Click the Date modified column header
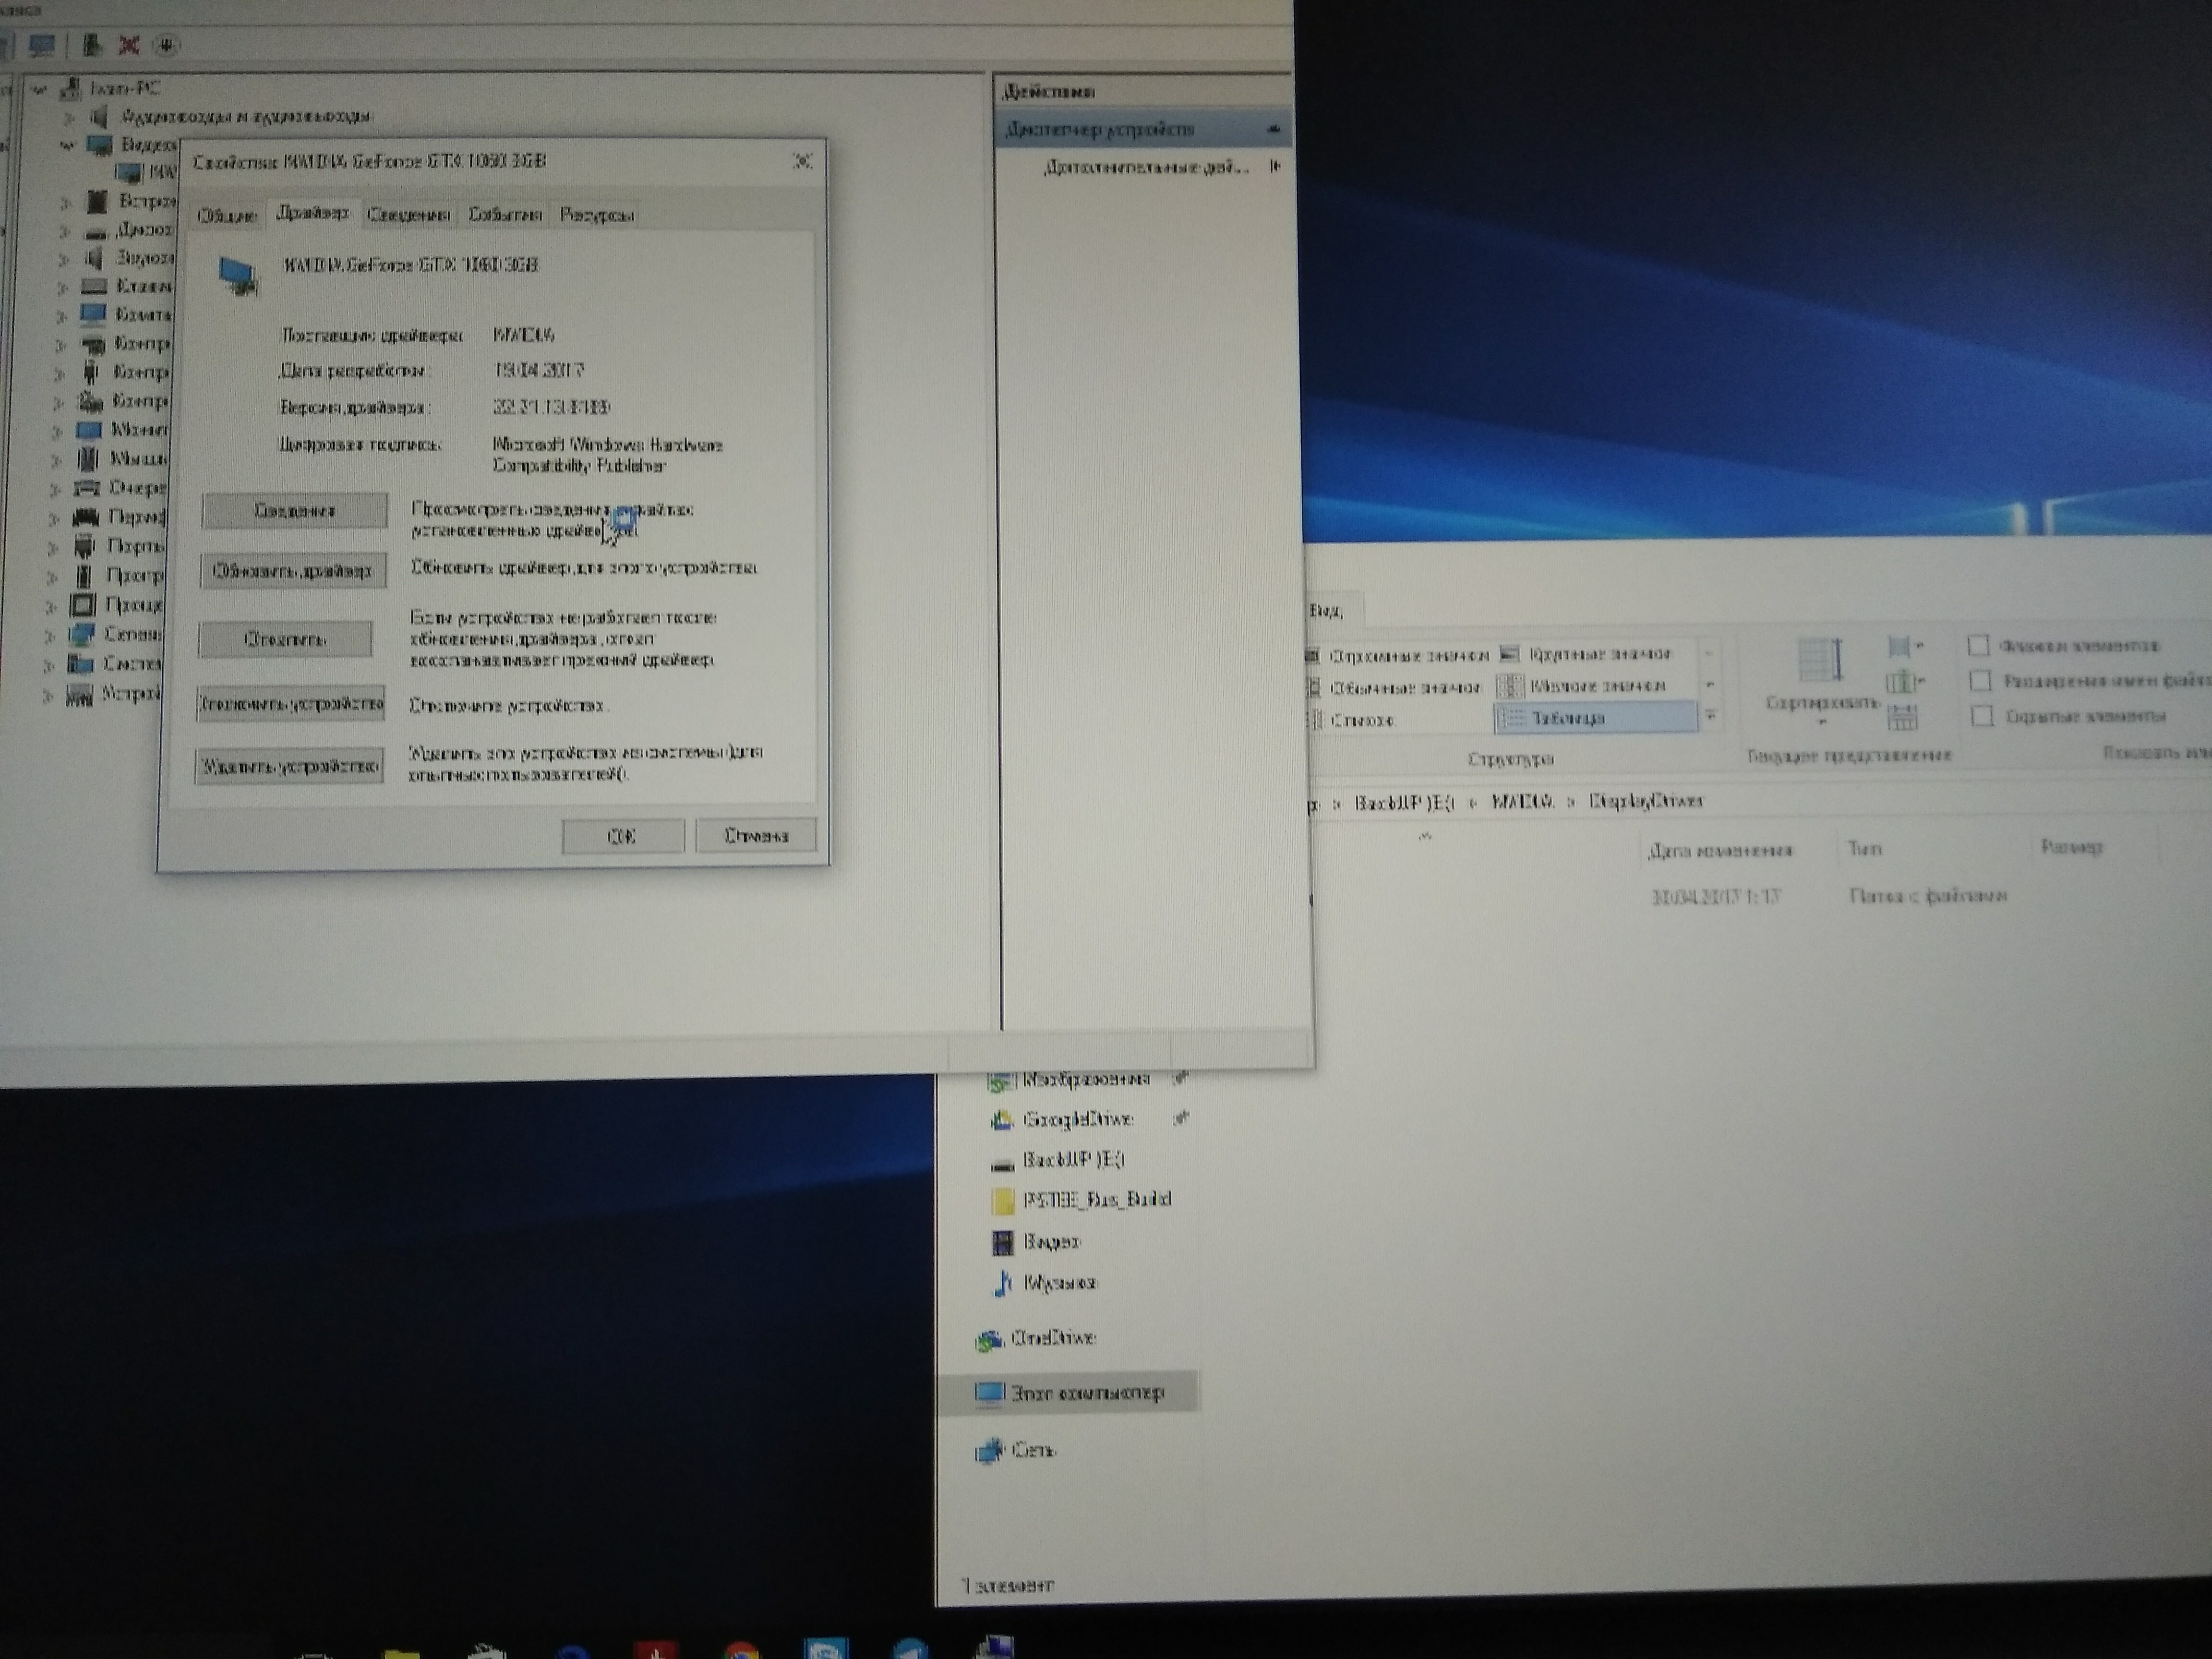 1720,851
